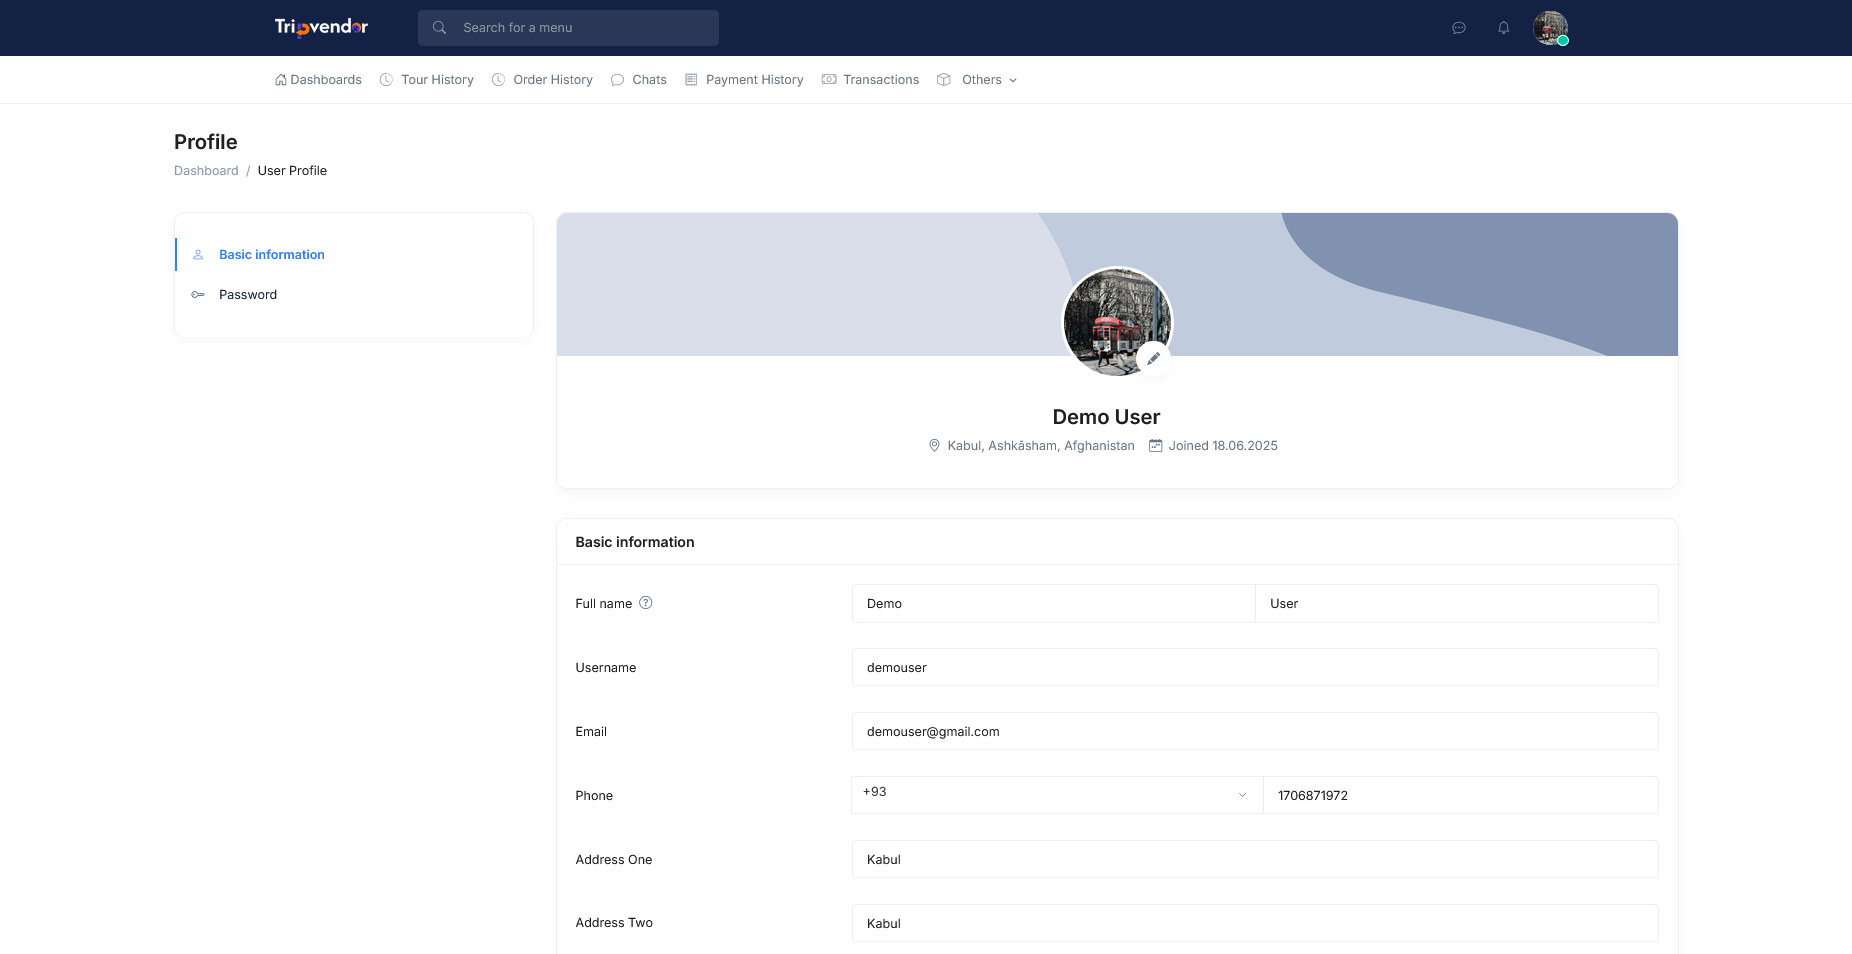This screenshot has height=954, width=1852.
Task: Click the phone number field 1706871972
Action: (x=1461, y=796)
